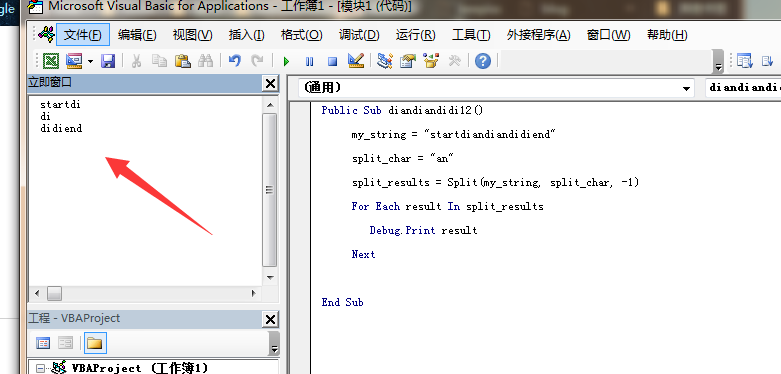Image resolution: width=781 pixels, height=374 pixels.
Task: Undo the last action
Action: click(x=235, y=61)
